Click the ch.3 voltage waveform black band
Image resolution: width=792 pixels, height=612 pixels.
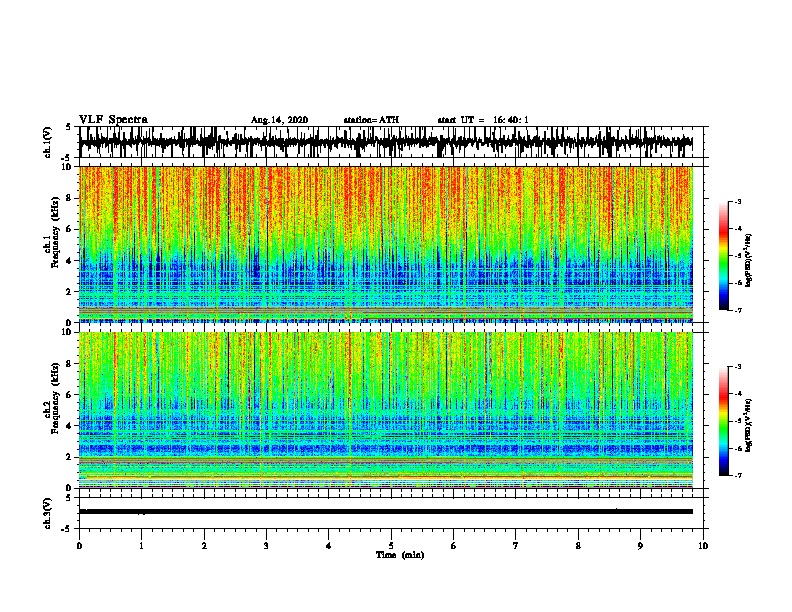[x=386, y=512]
